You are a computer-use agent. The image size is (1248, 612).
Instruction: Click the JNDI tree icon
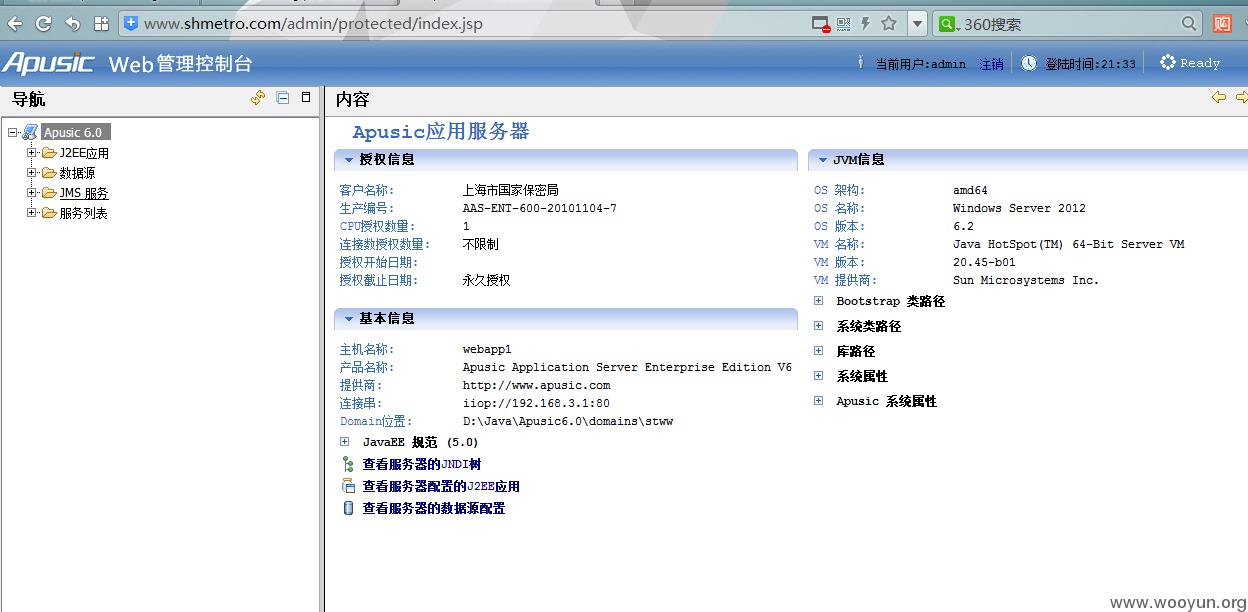pyautogui.click(x=348, y=464)
